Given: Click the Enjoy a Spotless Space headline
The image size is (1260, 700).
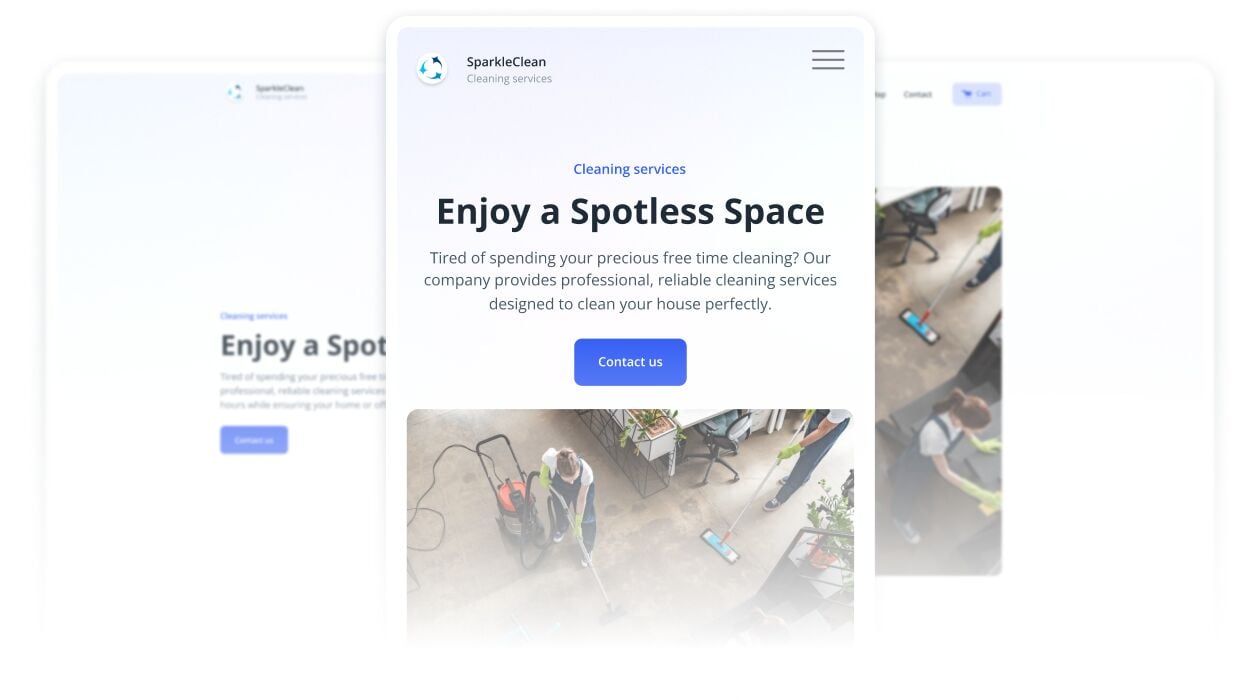Looking at the screenshot, I should 630,212.
